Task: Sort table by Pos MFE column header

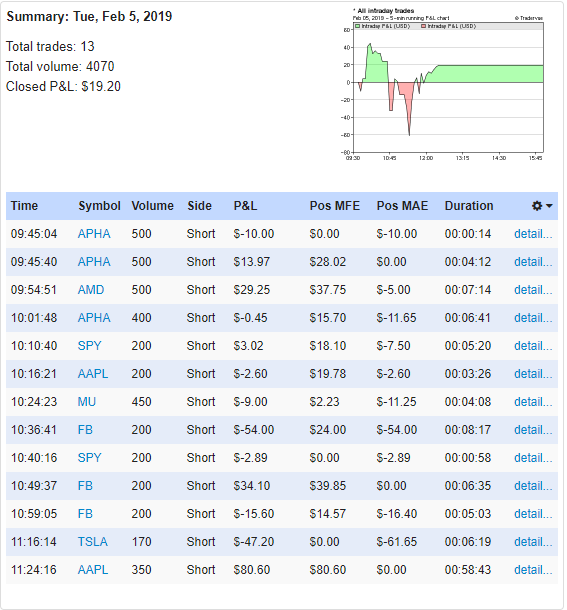Action: click(x=335, y=206)
